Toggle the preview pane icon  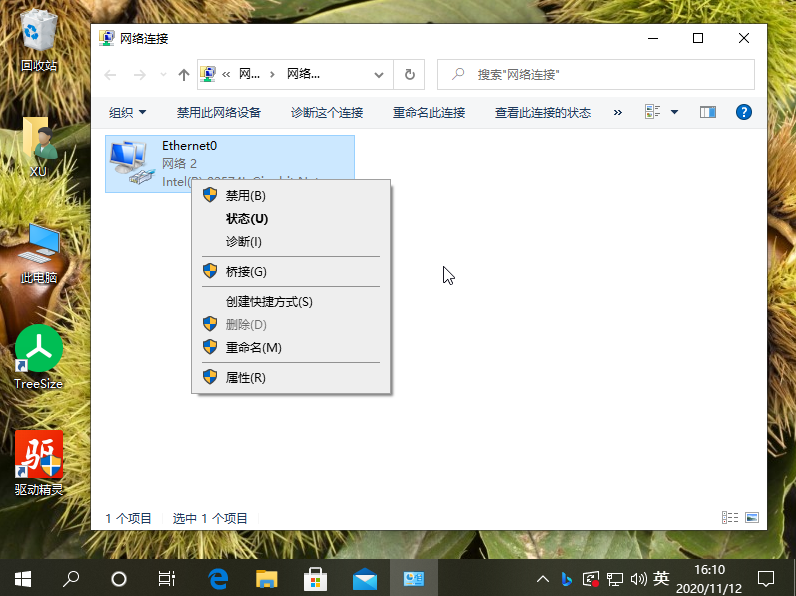point(708,112)
